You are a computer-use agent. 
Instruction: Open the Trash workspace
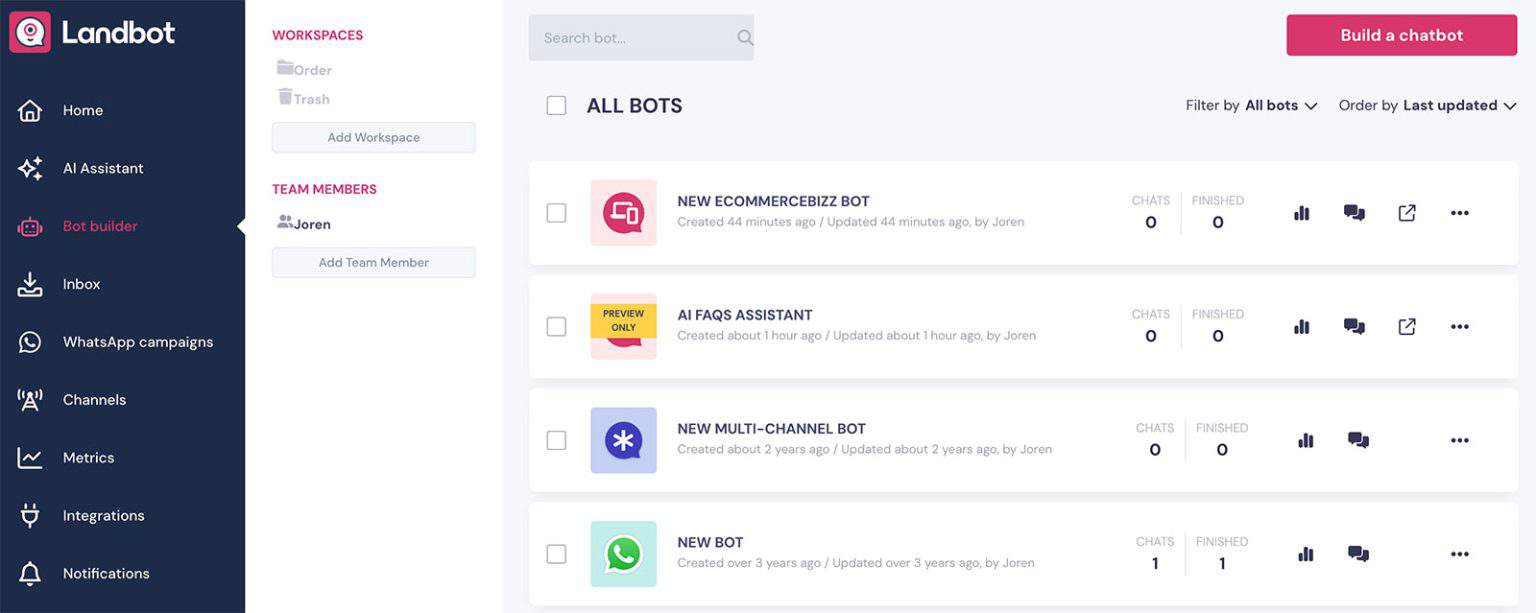[303, 97]
